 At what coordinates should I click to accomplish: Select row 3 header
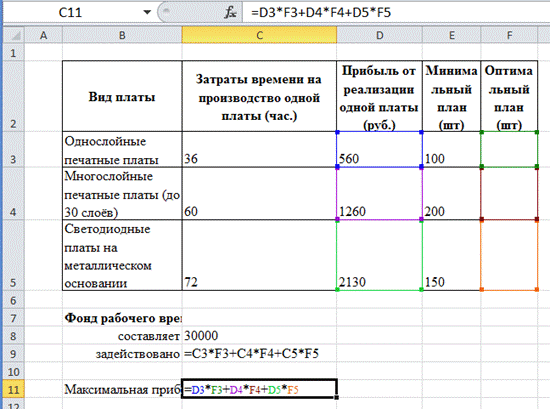[x=13, y=149]
